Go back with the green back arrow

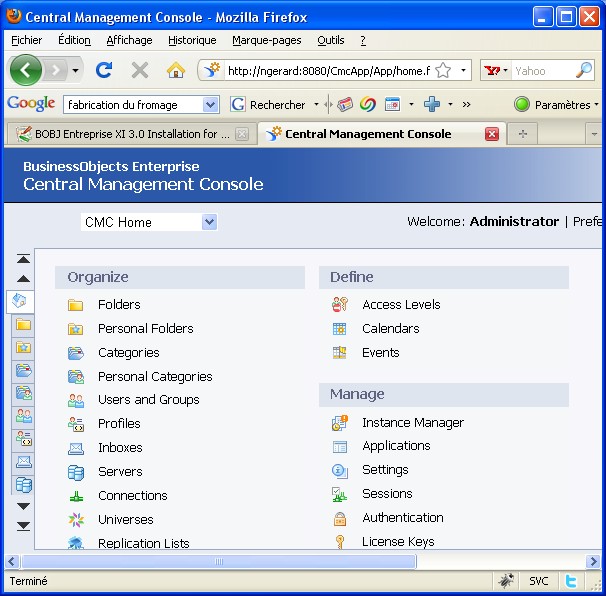click(x=26, y=70)
